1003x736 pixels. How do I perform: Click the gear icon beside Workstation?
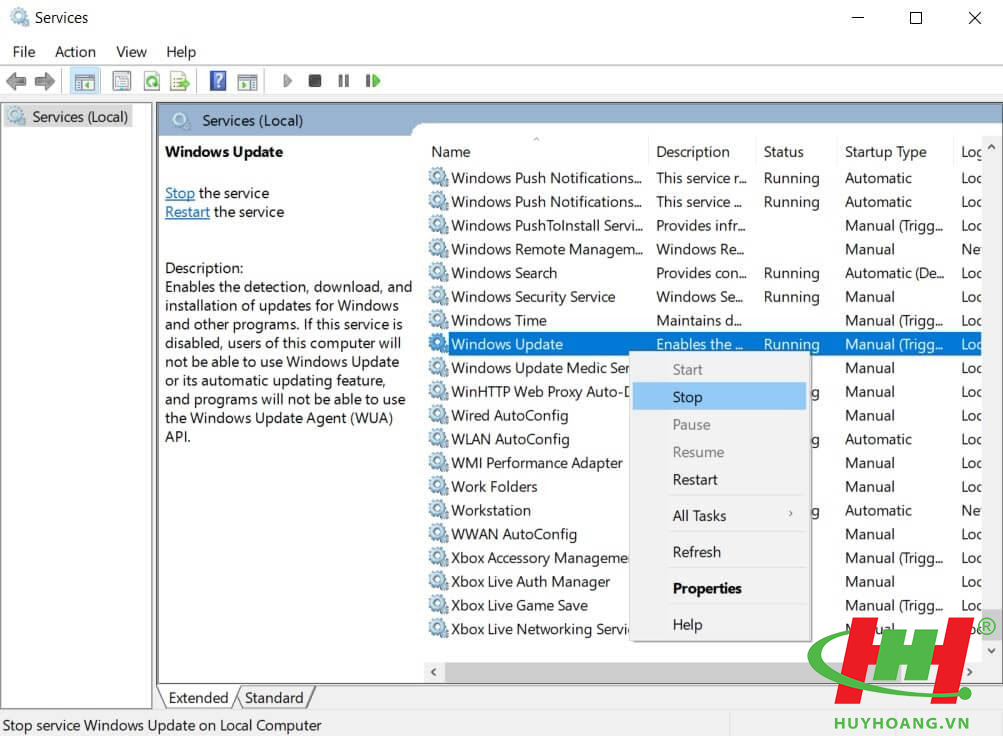438,510
